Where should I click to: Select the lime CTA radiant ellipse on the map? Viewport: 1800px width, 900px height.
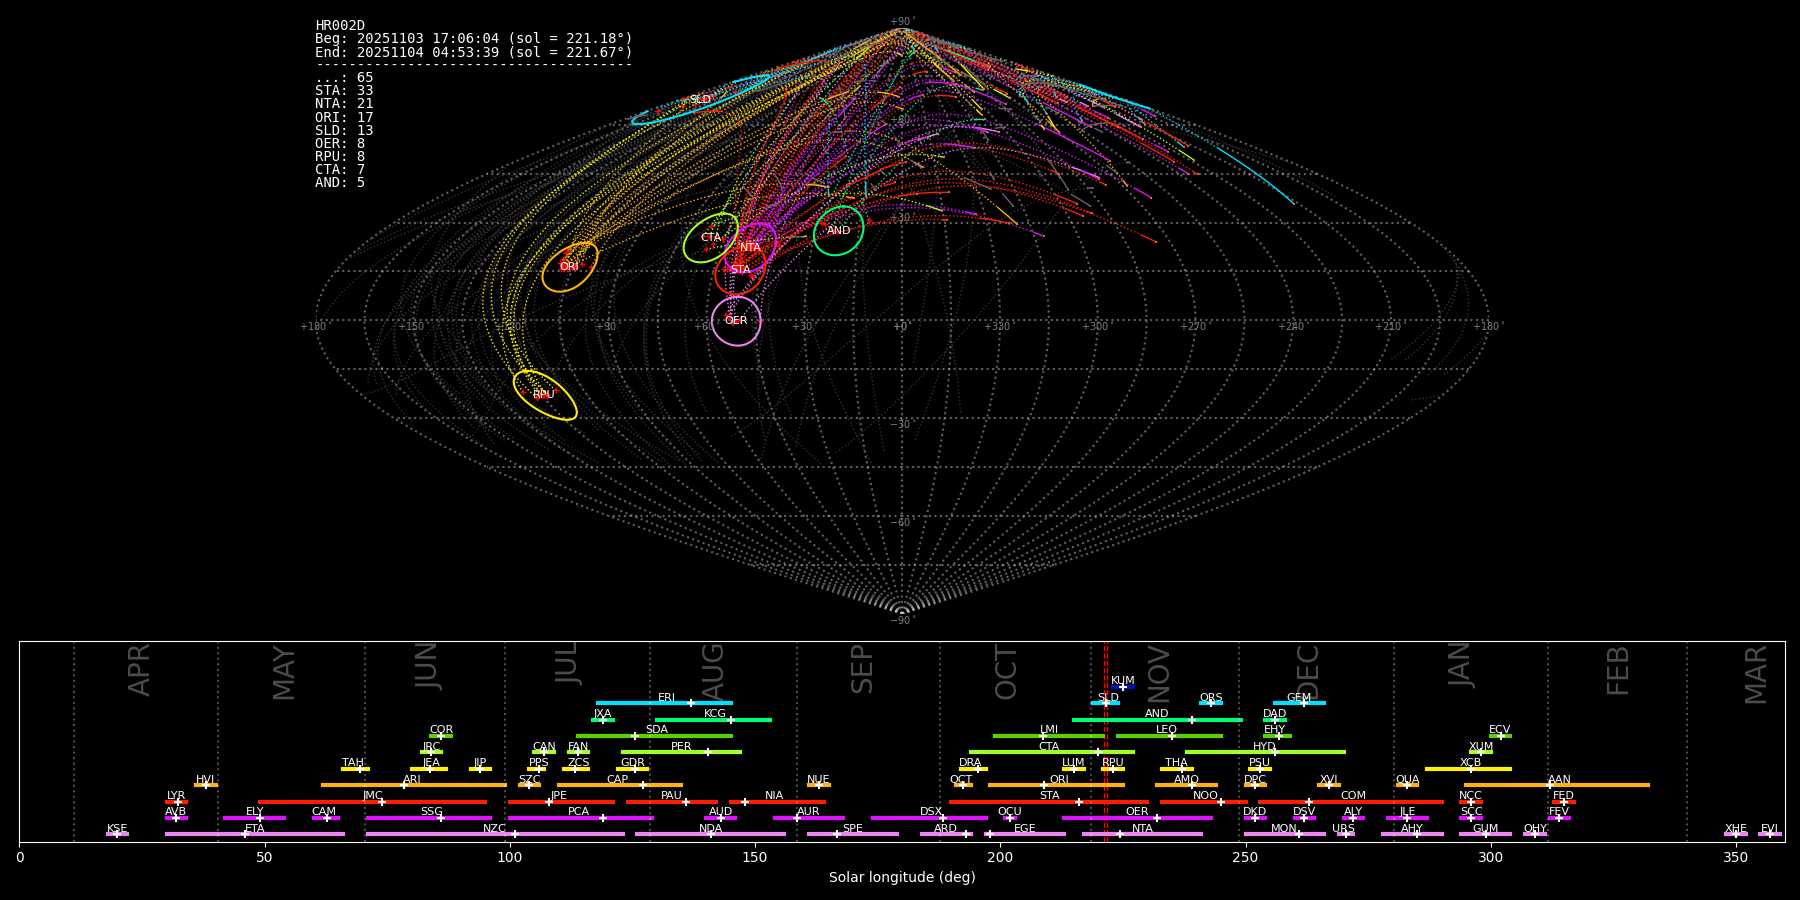click(x=710, y=238)
